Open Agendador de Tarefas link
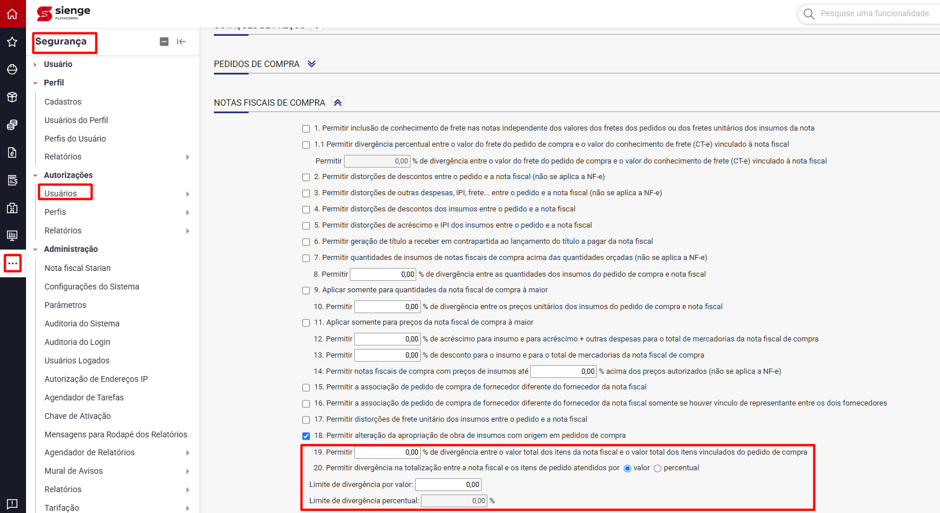This screenshot has width=940, height=513. coord(84,397)
